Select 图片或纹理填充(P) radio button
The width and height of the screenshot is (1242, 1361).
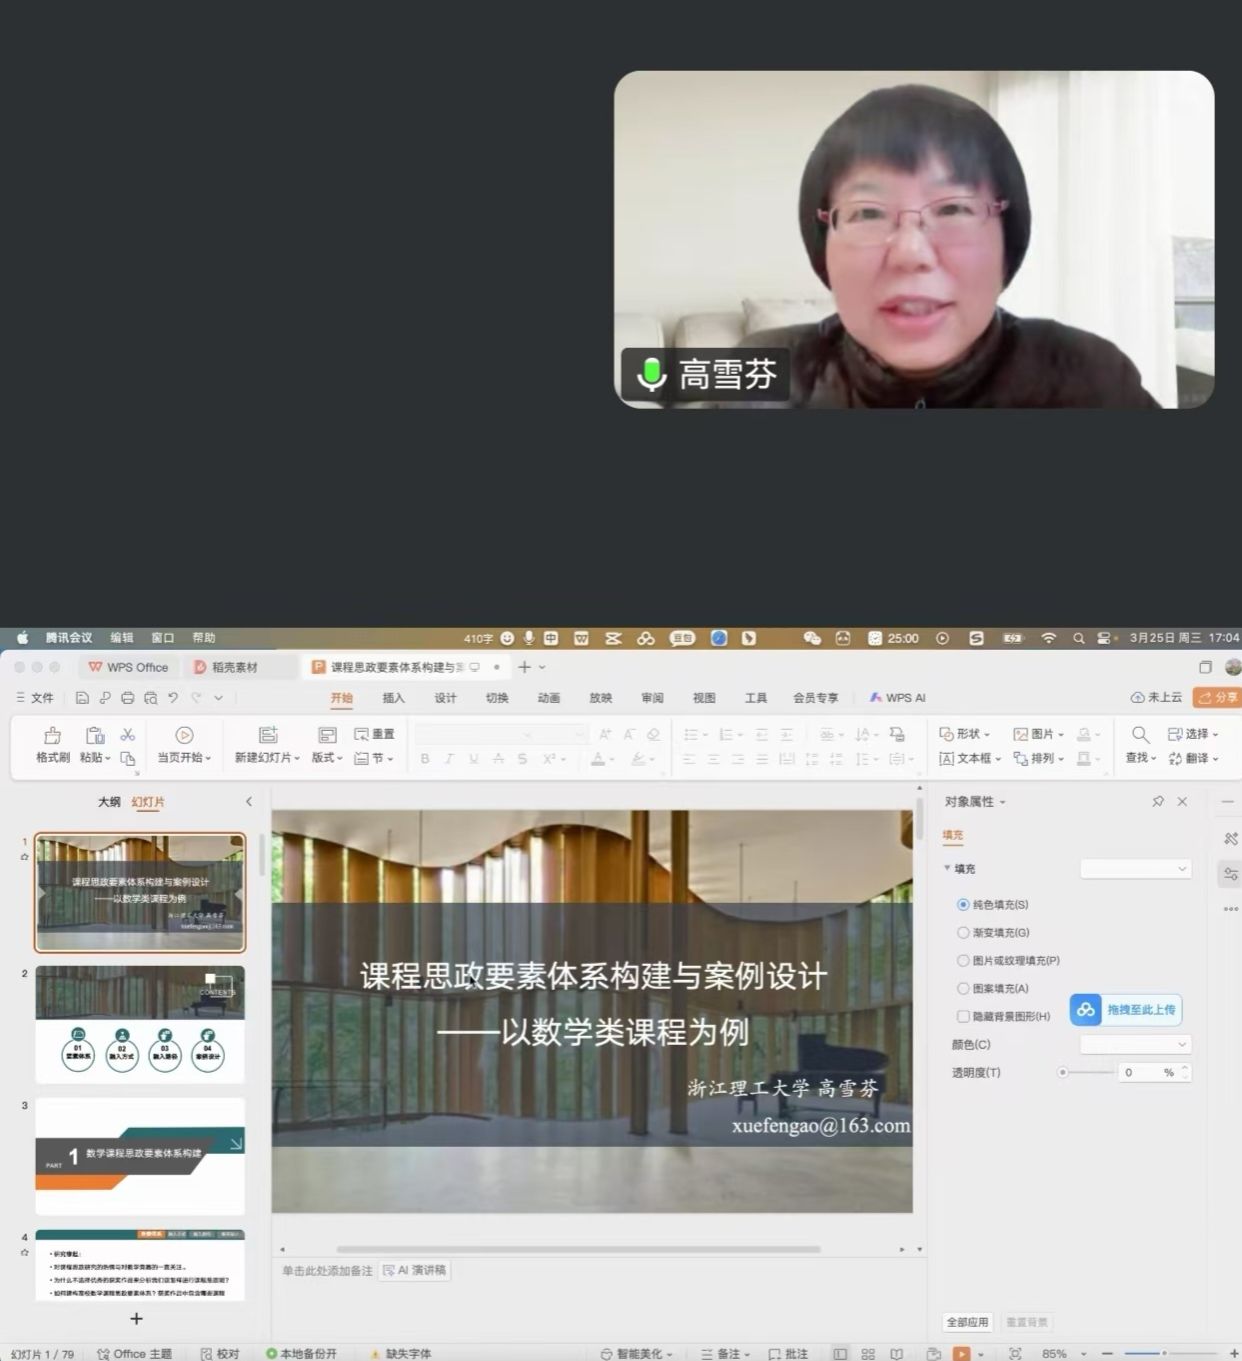click(x=963, y=960)
